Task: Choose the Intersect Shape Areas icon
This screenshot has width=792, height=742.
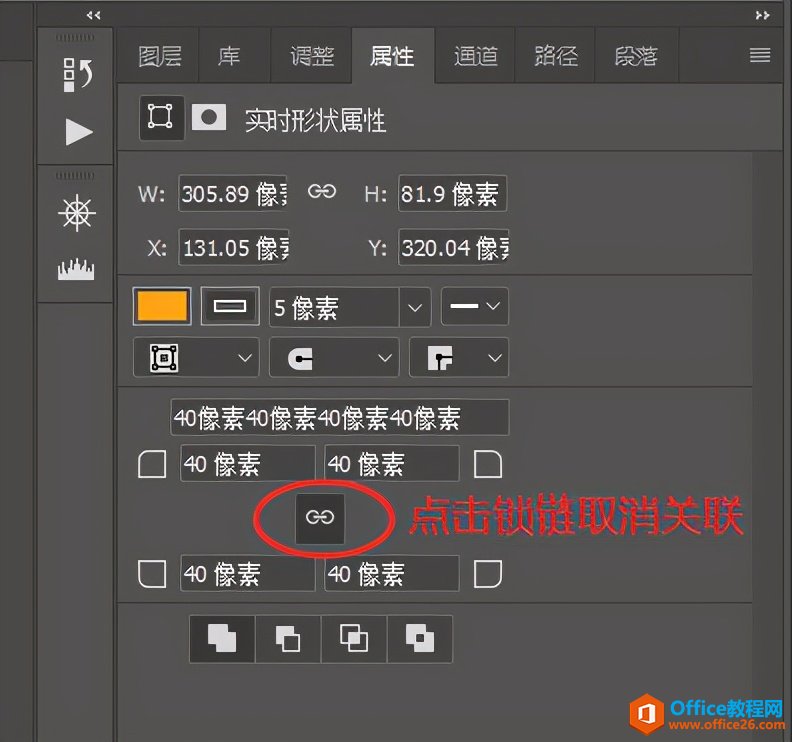Action: point(354,638)
